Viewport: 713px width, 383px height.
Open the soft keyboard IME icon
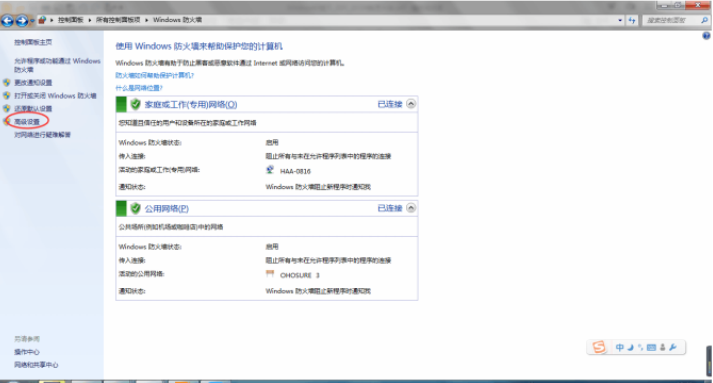[x=651, y=348]
